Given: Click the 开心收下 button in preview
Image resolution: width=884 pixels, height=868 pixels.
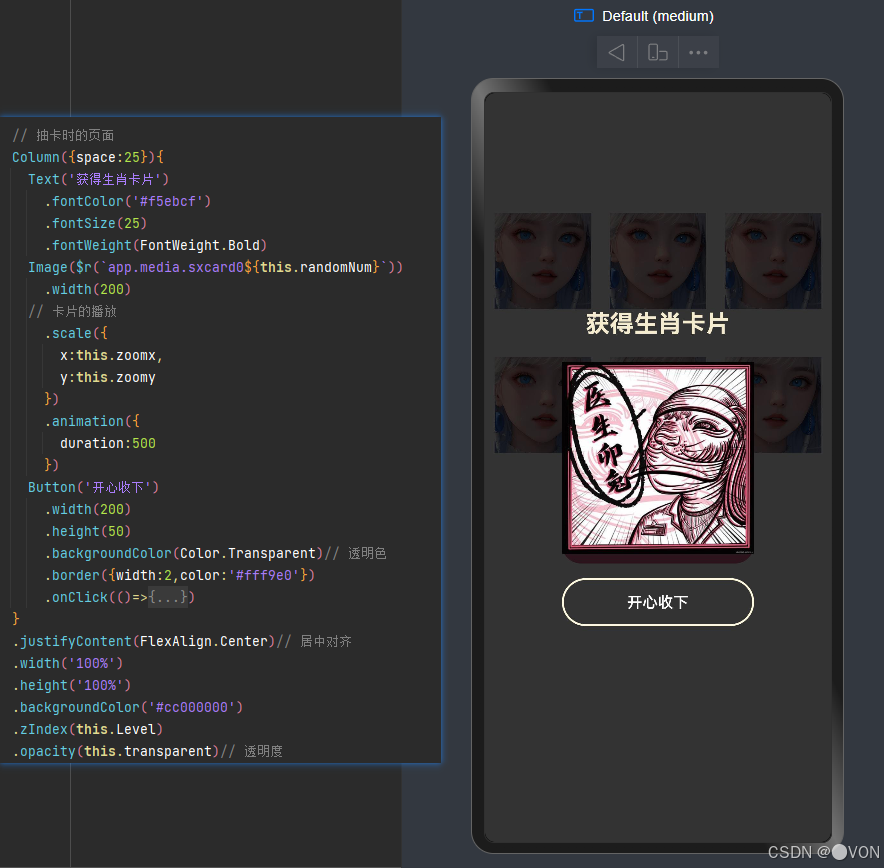Looking at the screenshot, I should (x=657, y=602).
